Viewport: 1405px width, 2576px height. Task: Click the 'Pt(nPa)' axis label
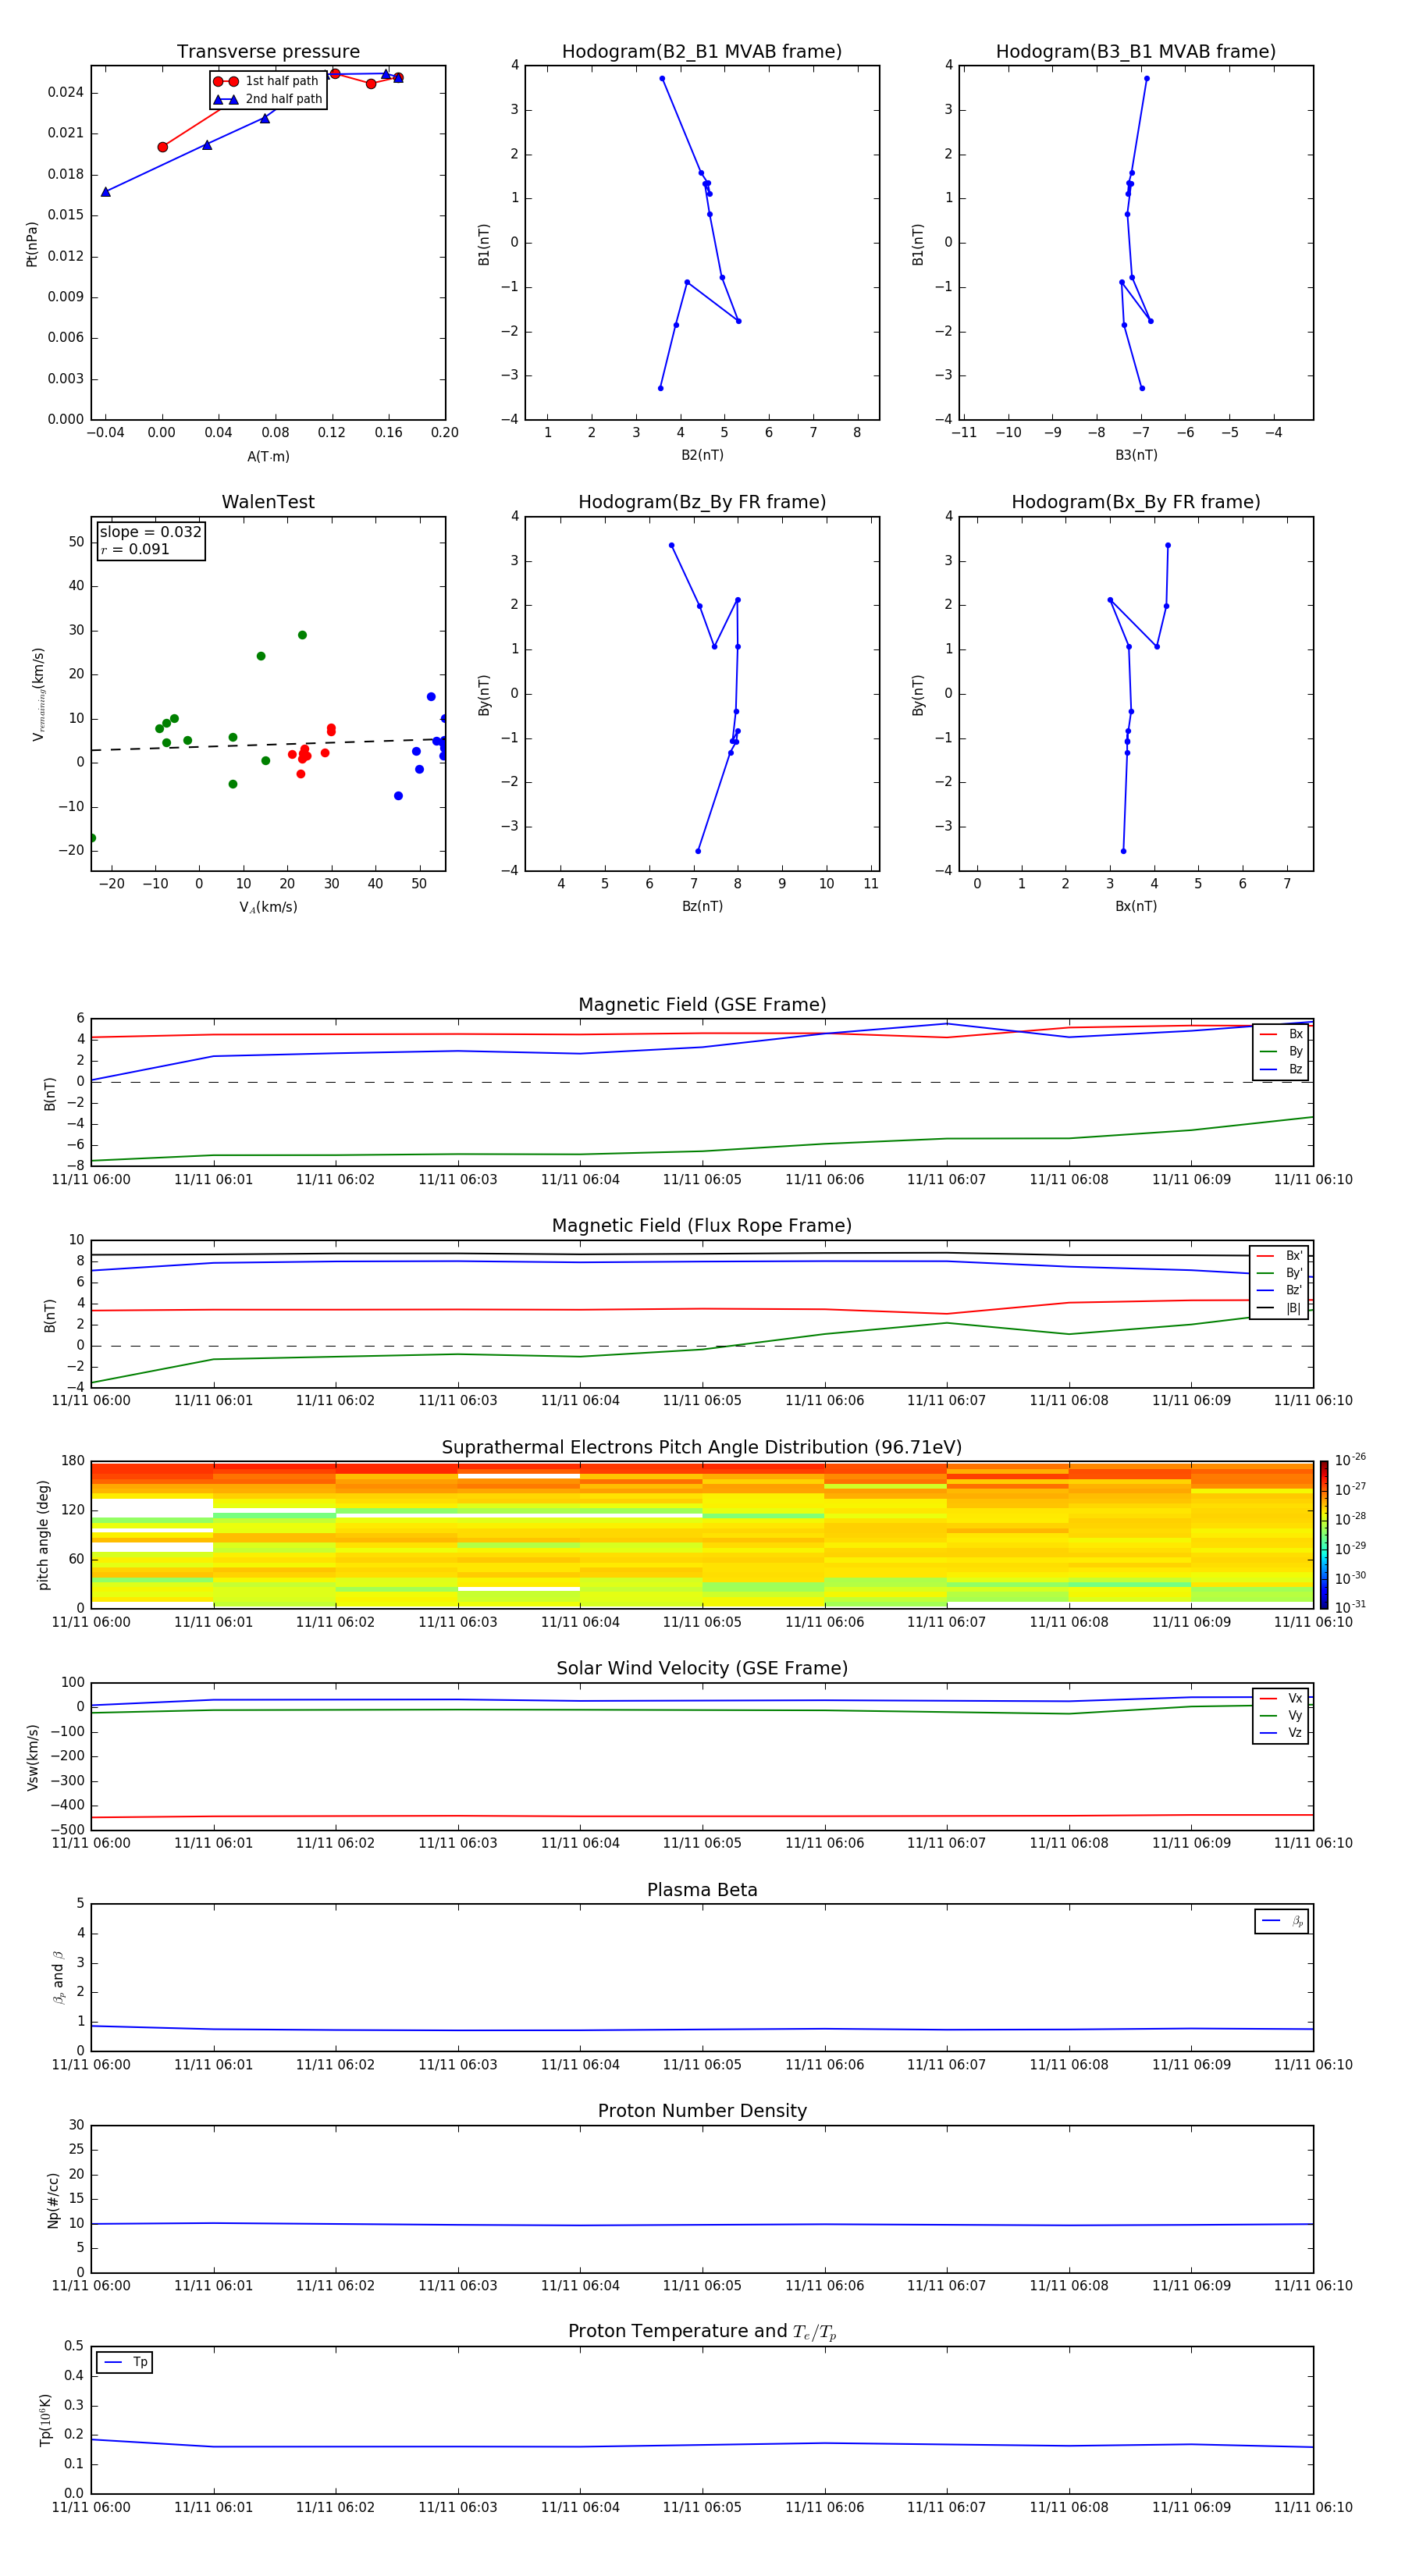tap(31, 243)
